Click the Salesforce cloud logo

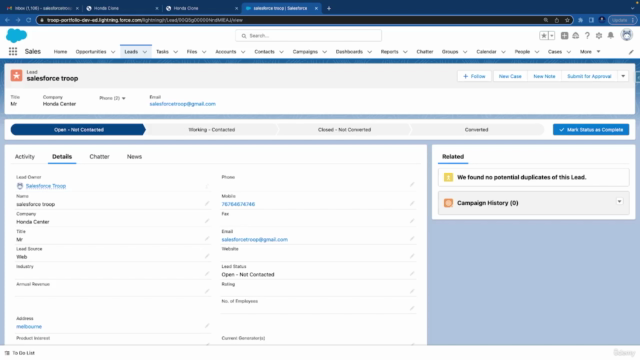[16, 36]
